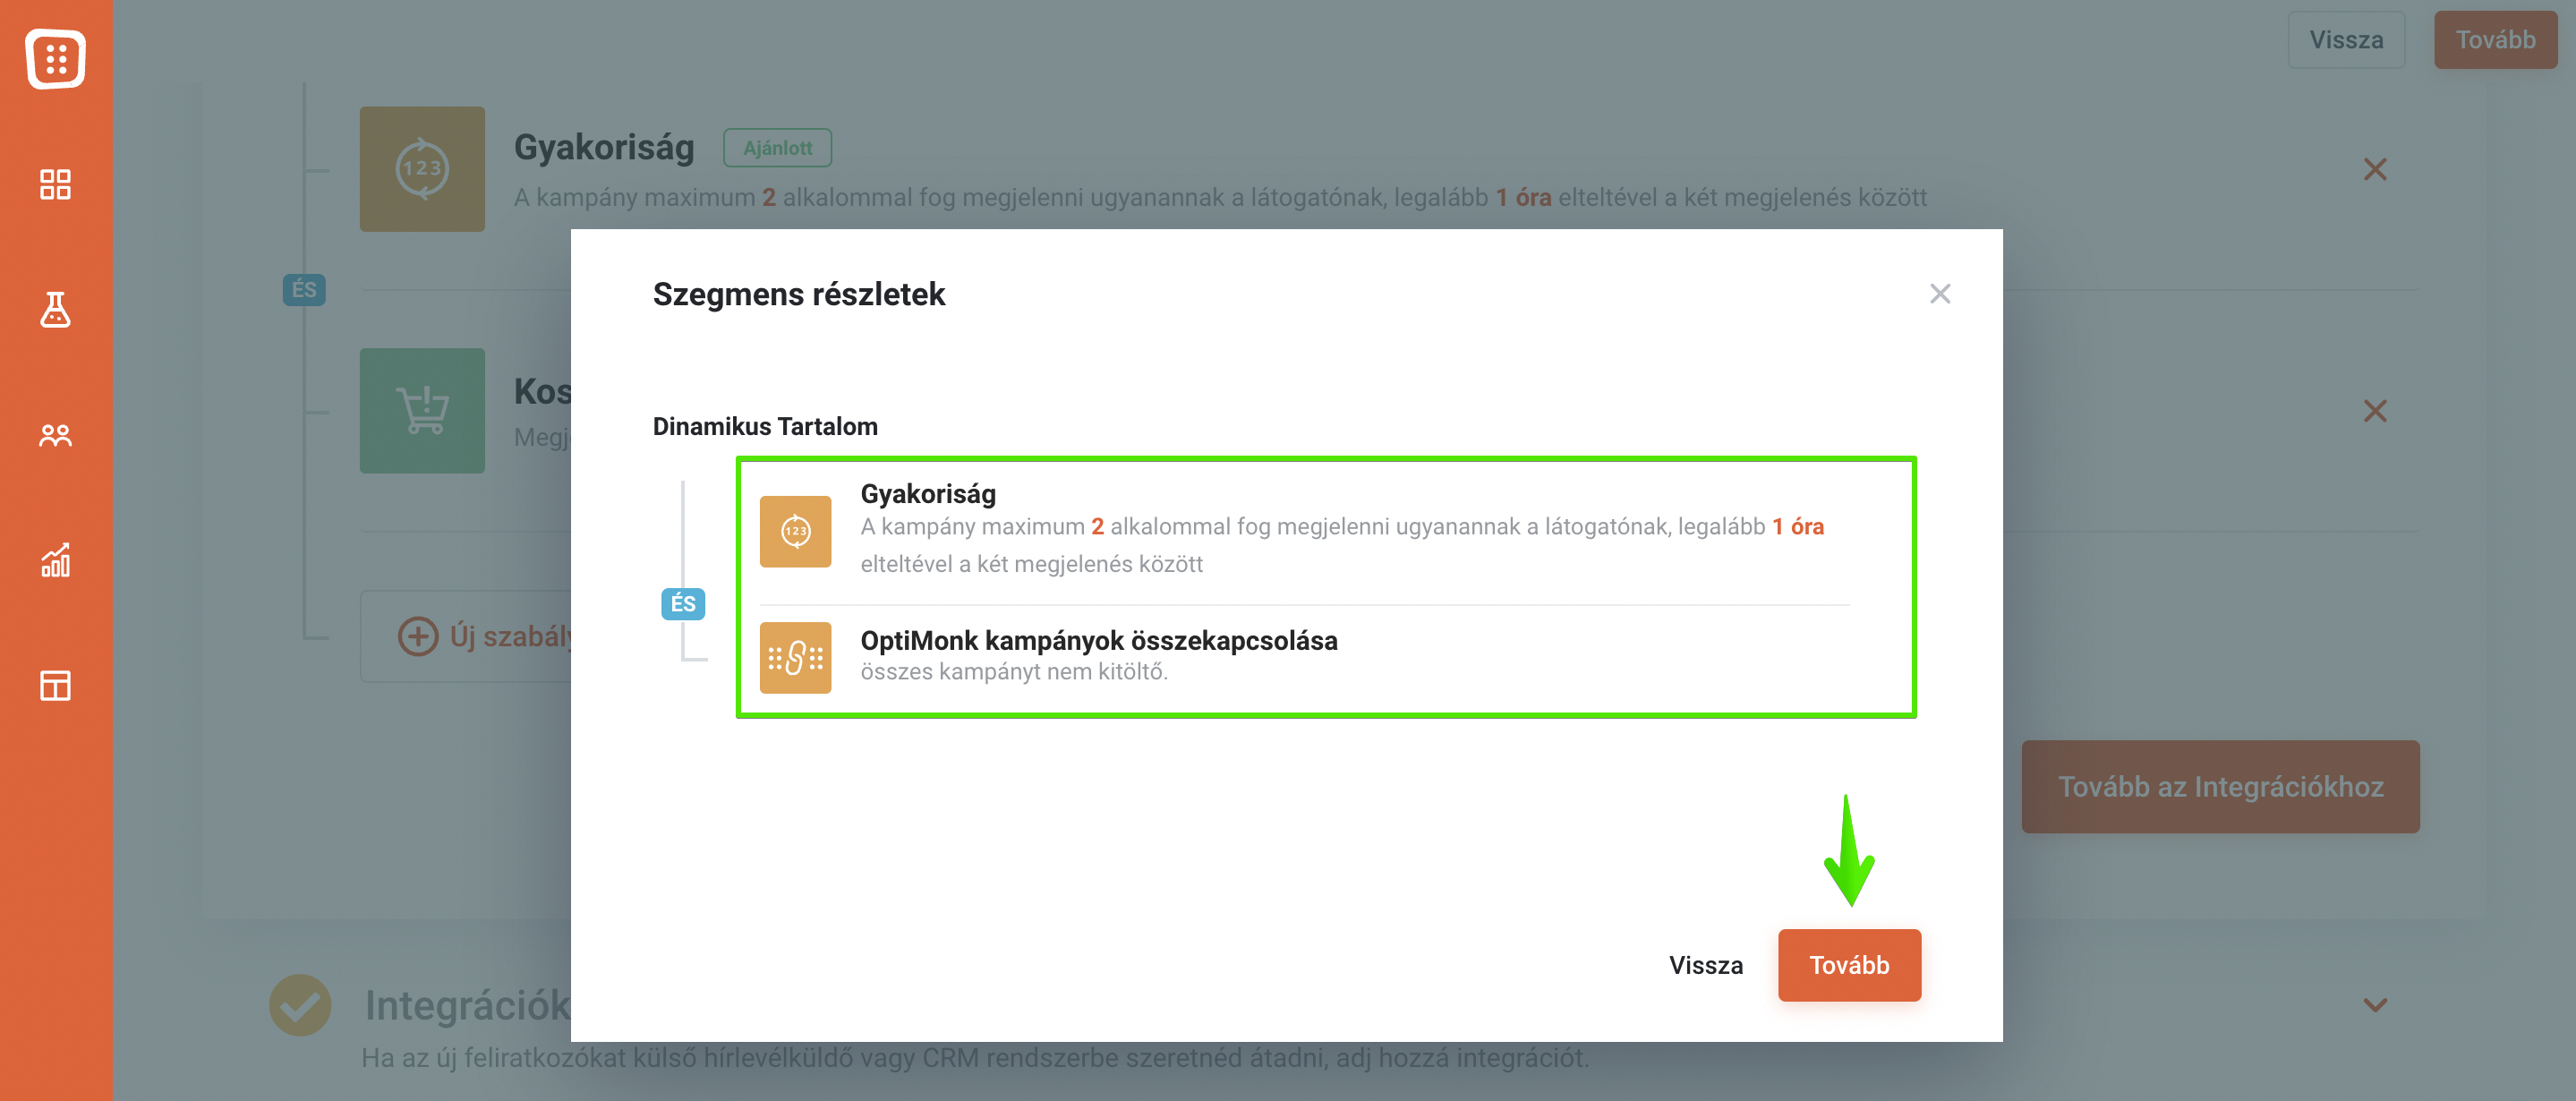This screenshot has height=1101, width=2576.
Task: Open the dashboard grid icon in the sidebar
Action: click(x=56, y=184)
